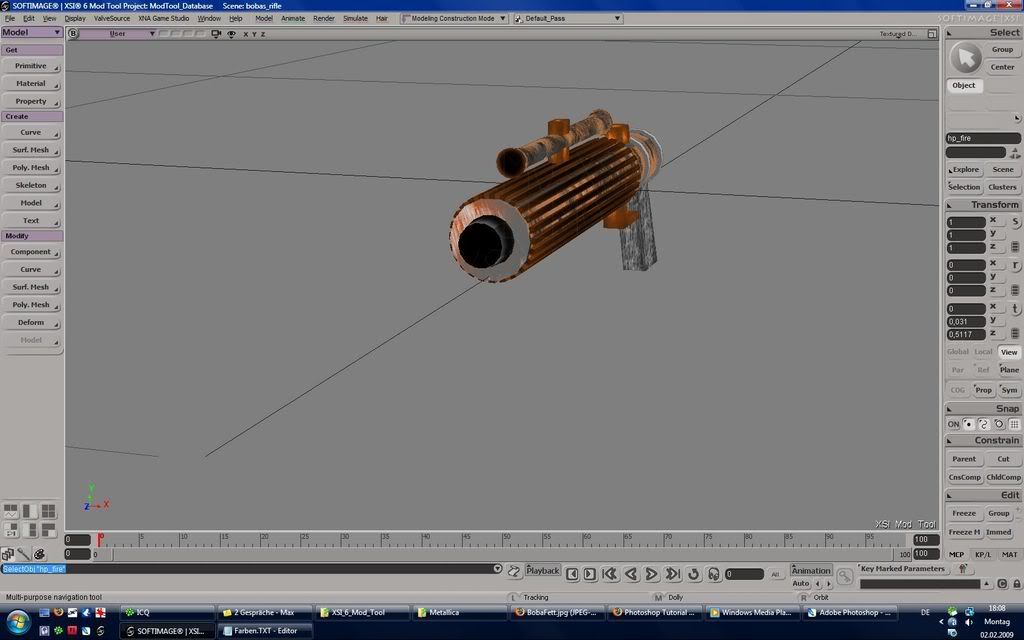Open the XNA Game Studio menu
Image resolution: width=1024 pixels, height=640 pixels.
[163, 18]
